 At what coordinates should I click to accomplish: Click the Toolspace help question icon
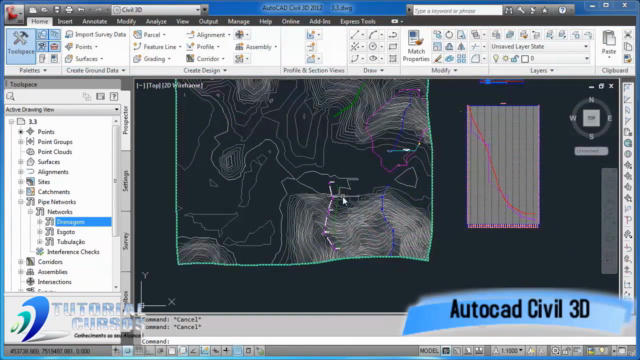point(114,96)
